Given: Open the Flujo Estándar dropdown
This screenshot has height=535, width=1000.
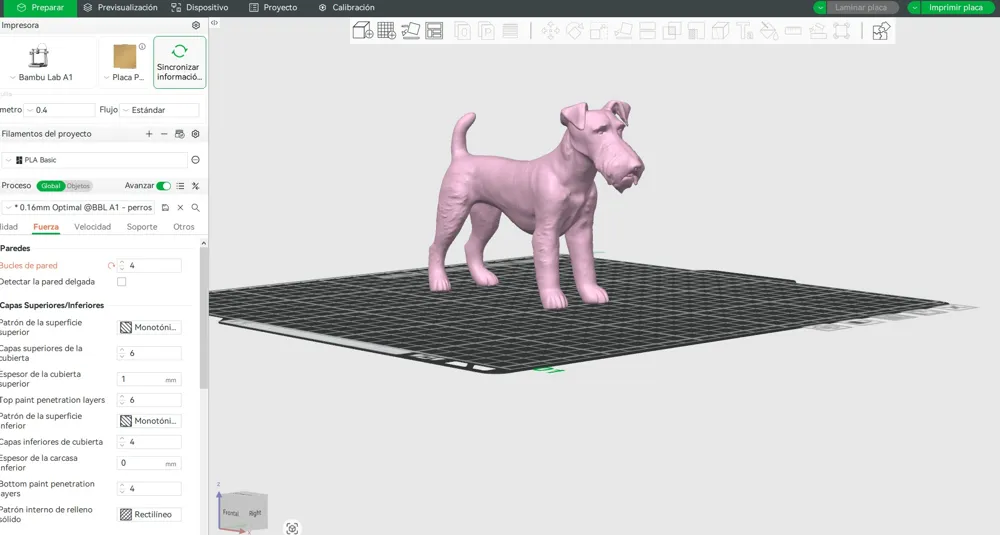Looking at the screenshot, I should [x=160, y=110].
